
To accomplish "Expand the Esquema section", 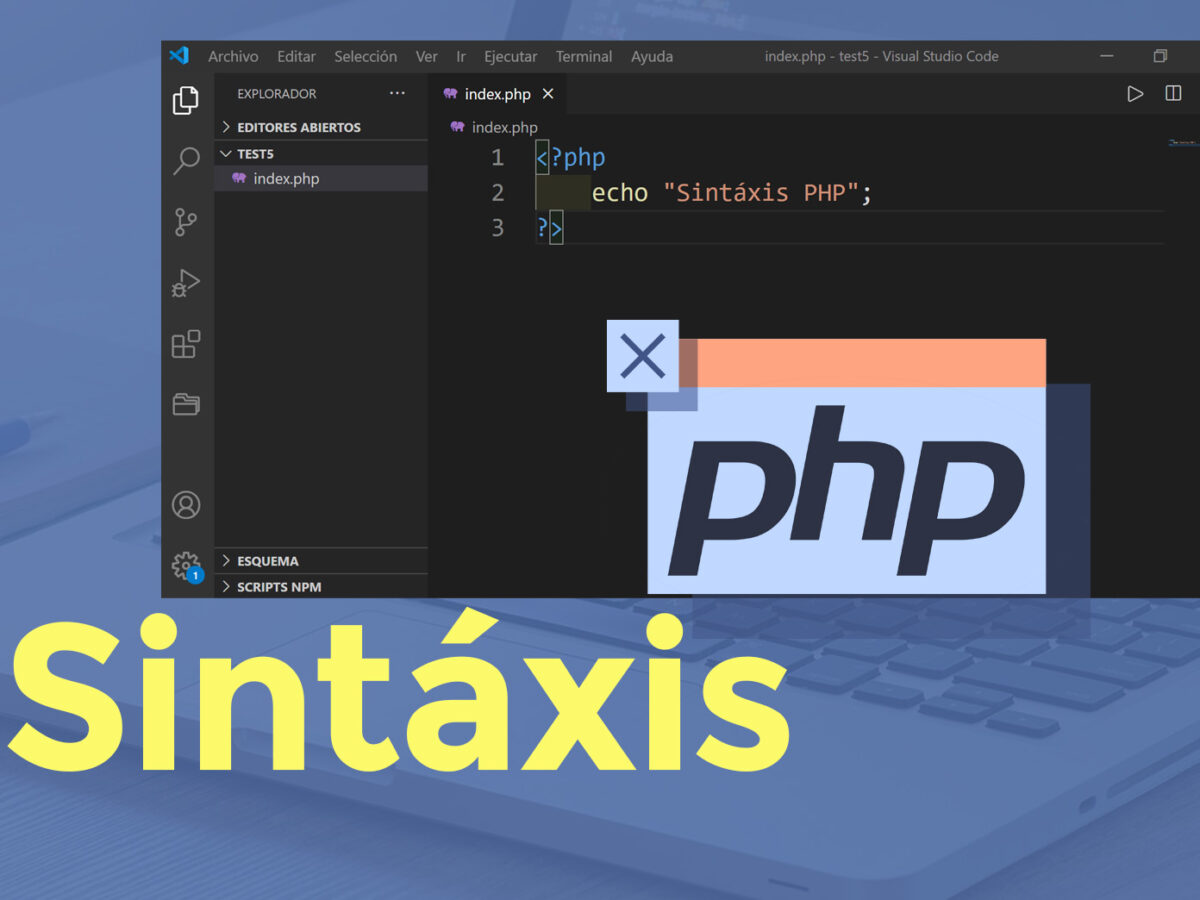I will [x=321, y=561].
